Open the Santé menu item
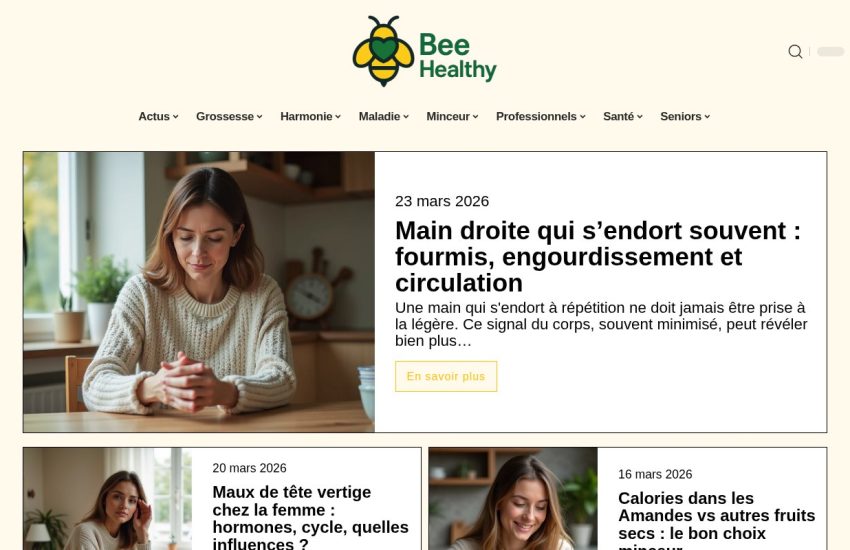 (623, 117)
